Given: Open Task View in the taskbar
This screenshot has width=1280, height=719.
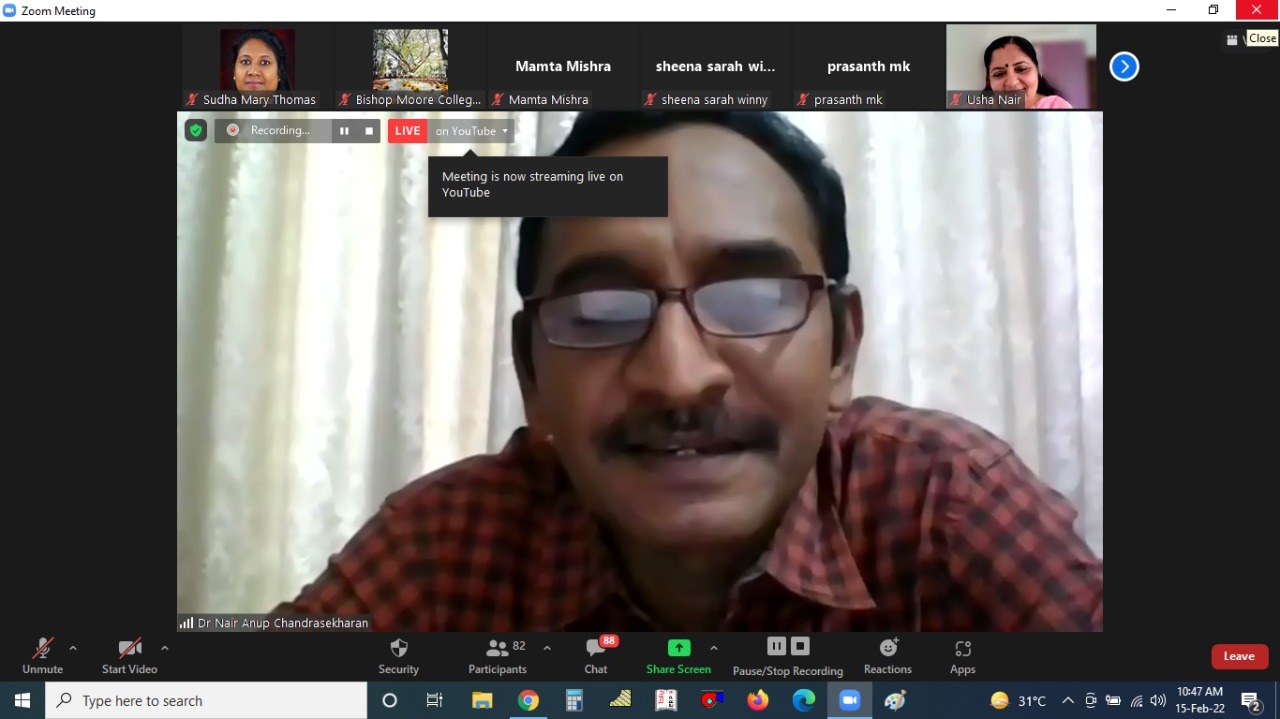Looking at the screenshot, I should 434,700.
